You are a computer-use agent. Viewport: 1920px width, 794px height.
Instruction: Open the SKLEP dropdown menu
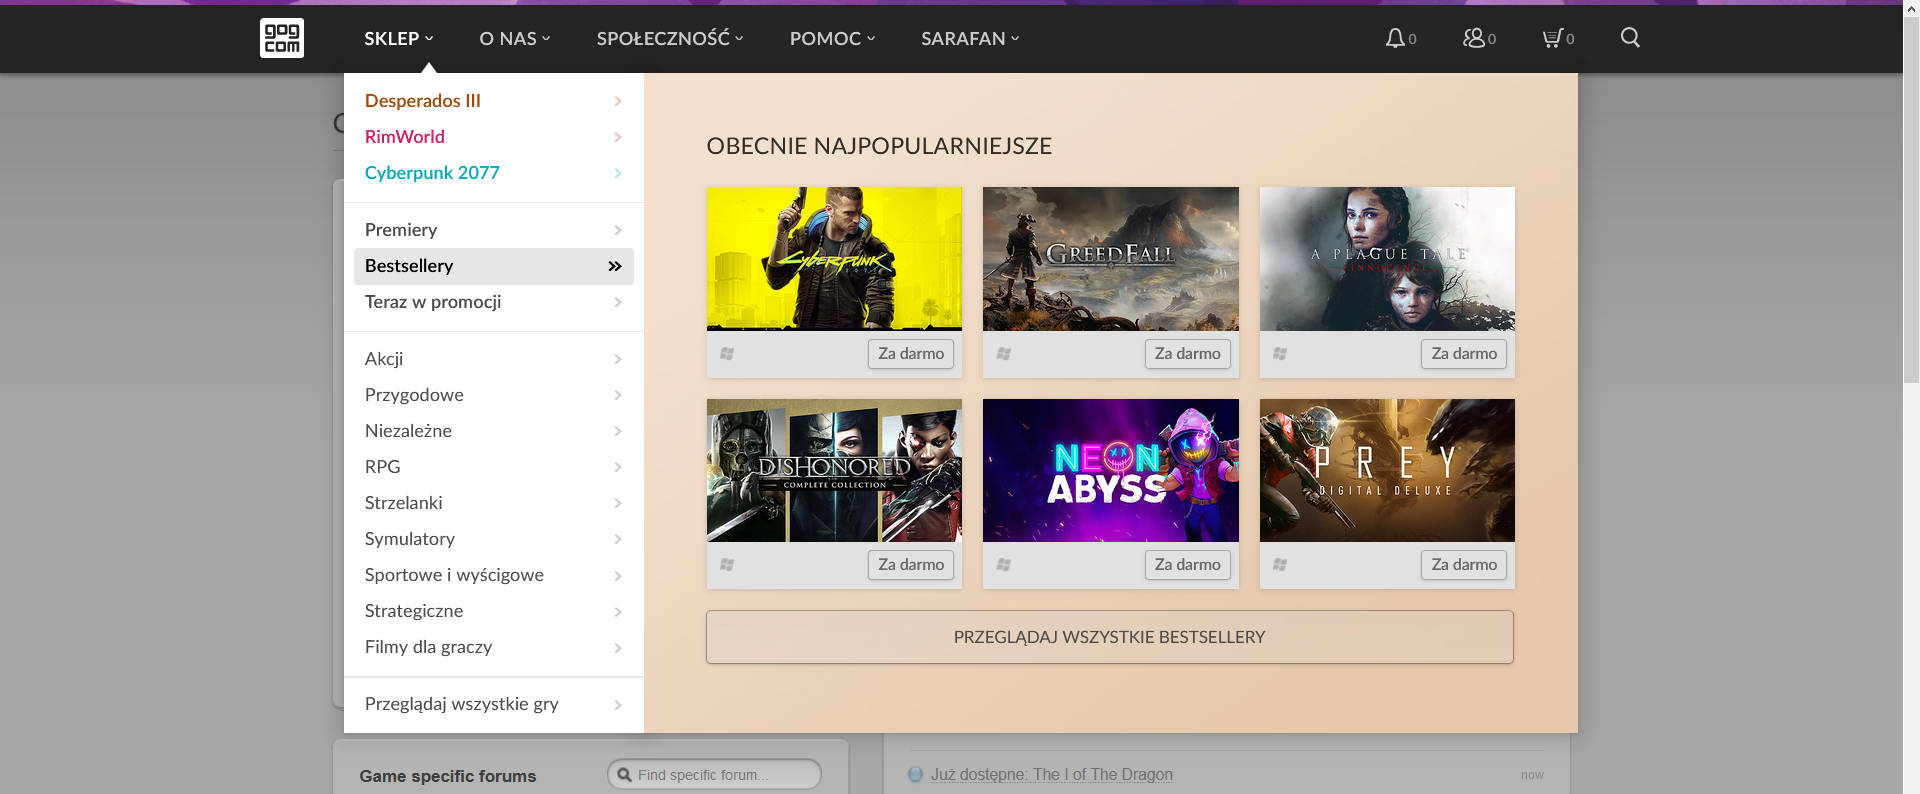(x=398, y=38)
